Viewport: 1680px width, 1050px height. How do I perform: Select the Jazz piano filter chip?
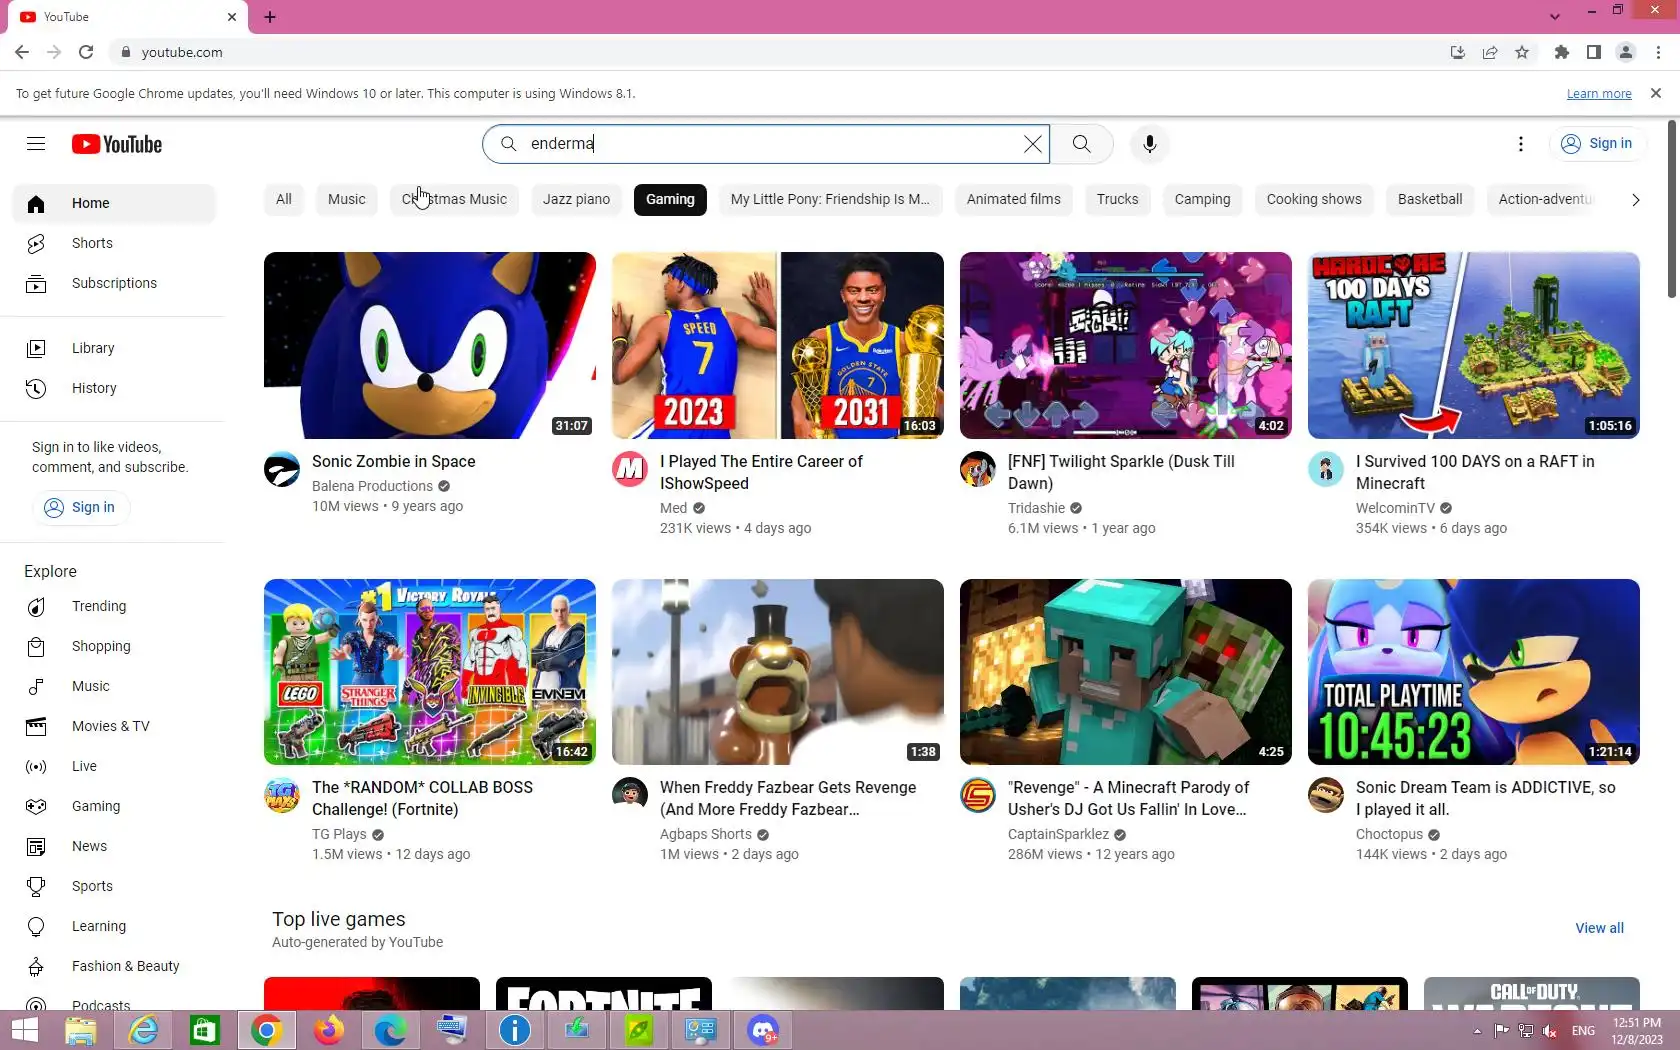(576, 200)
